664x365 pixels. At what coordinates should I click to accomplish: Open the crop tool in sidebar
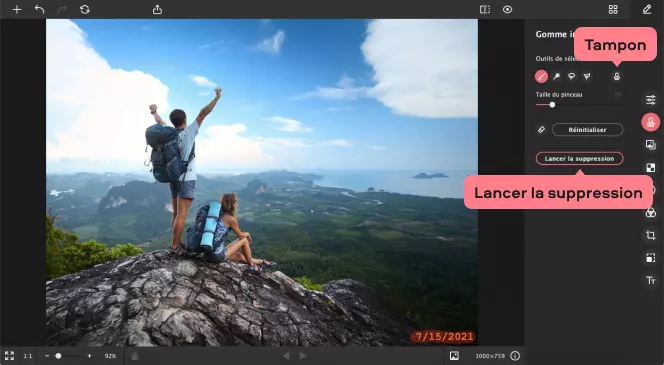[x=651, y=235]
